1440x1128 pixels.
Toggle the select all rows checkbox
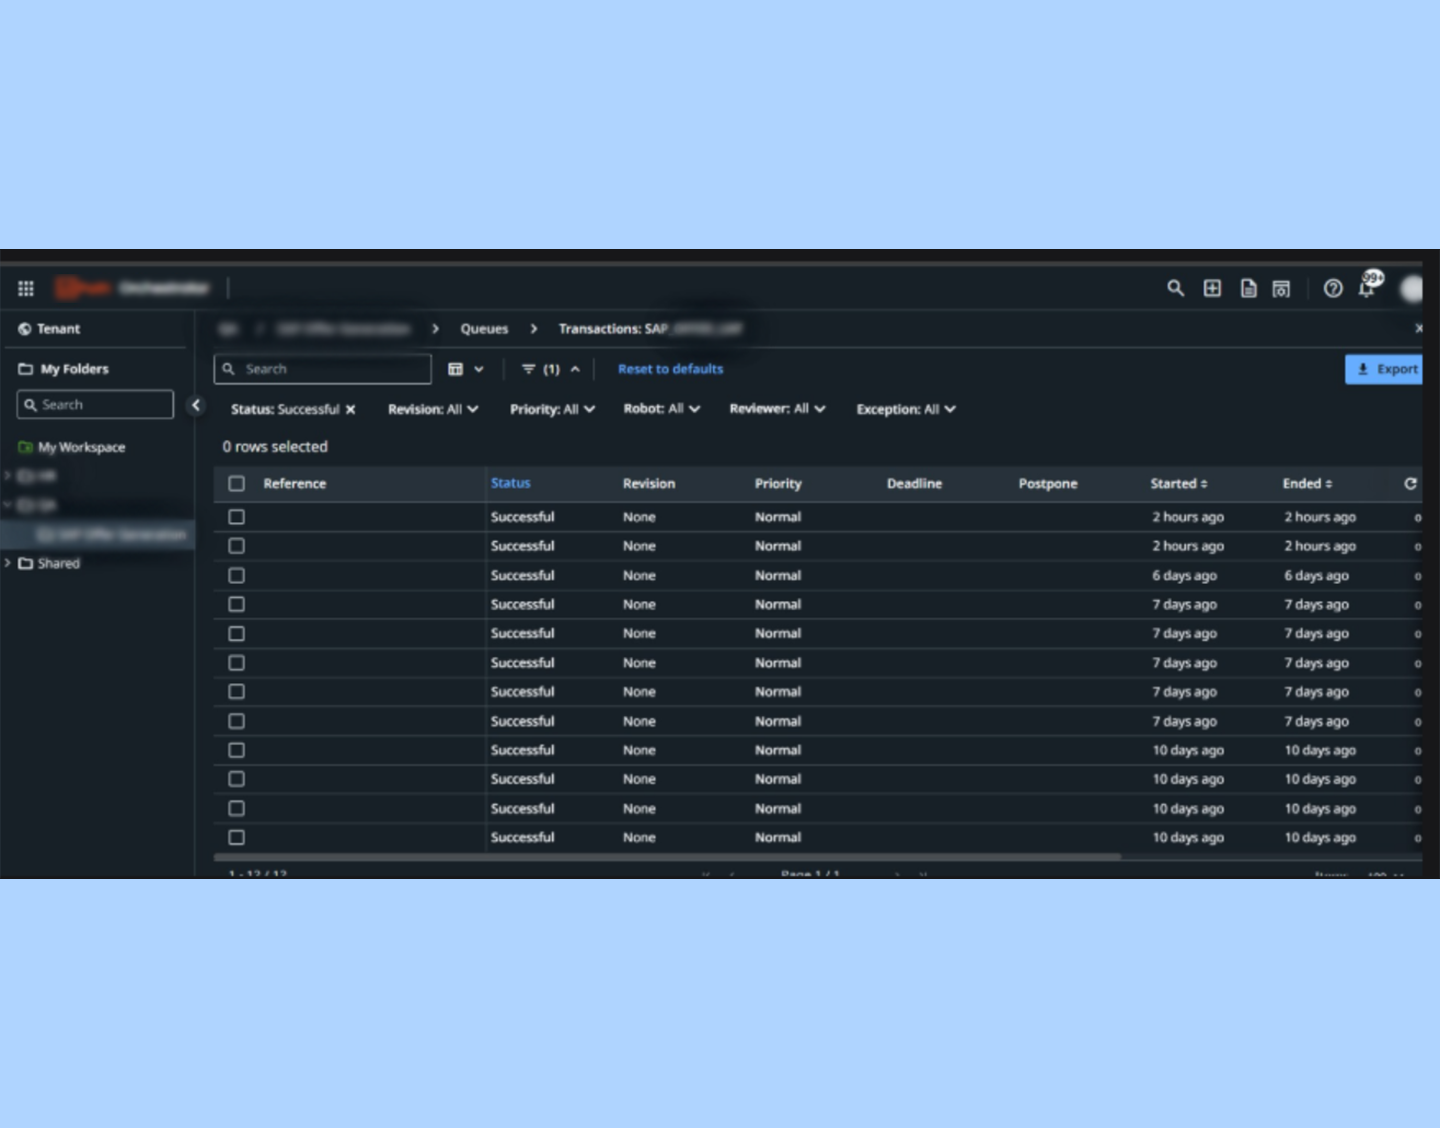coord(237,484)
